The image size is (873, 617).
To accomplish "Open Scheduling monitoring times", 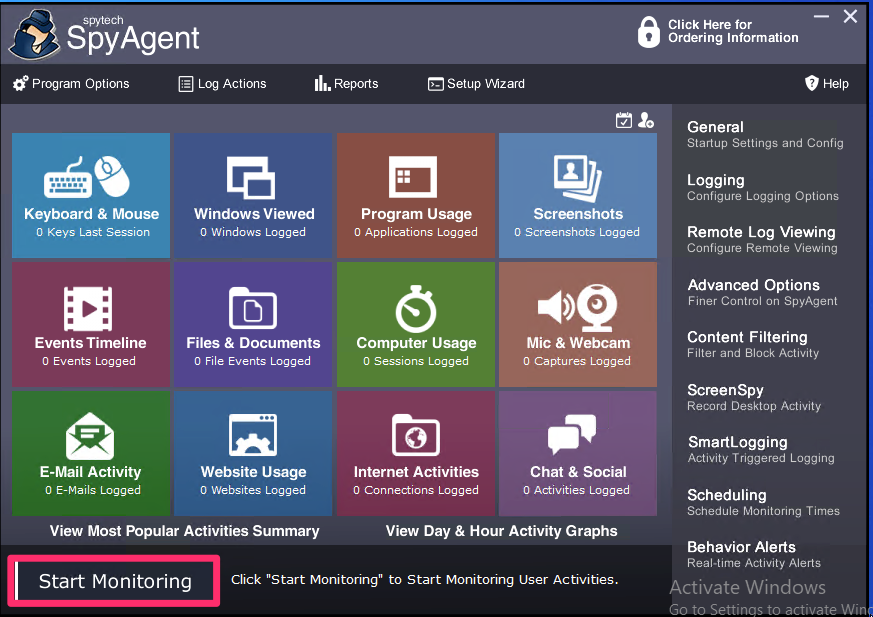I will coord(763,502).
